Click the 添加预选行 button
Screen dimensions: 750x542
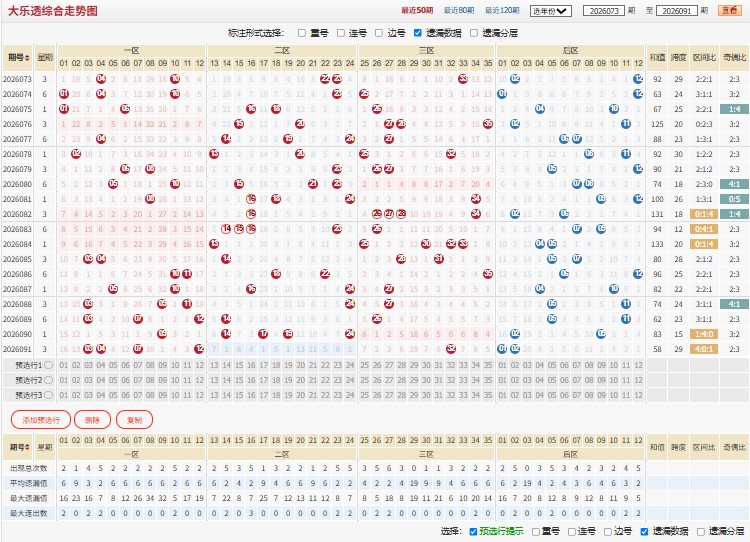(41, 420)
